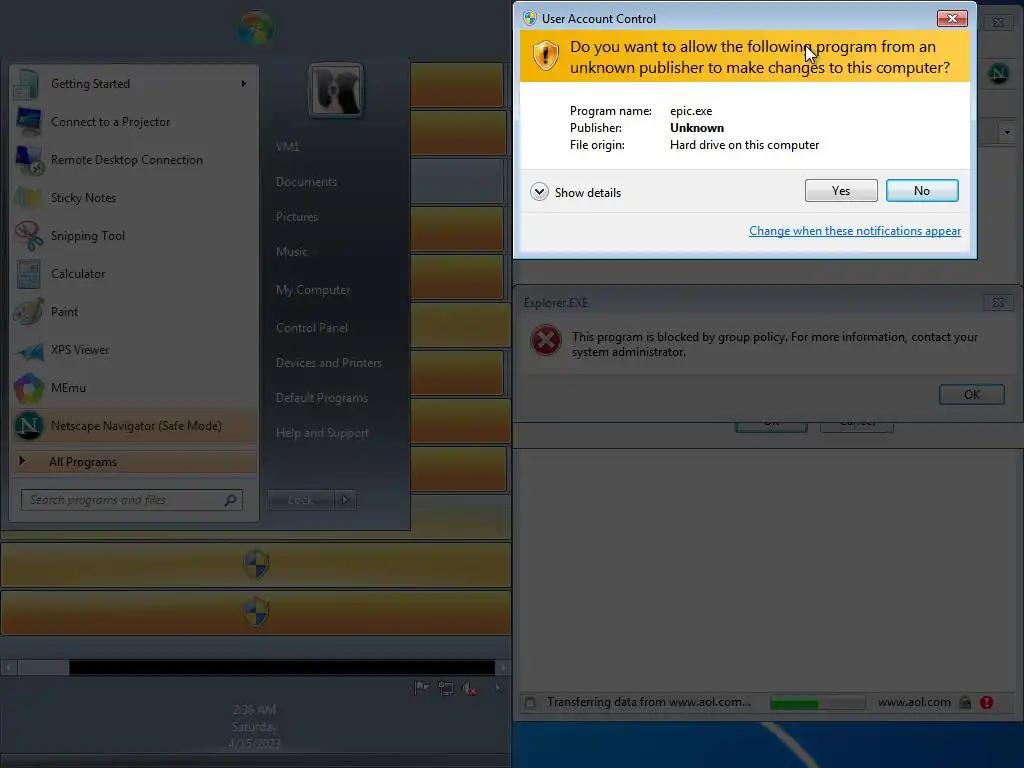The height and width of the screenshot is (768, 1024).
Task: Open Change when these notifications appear link
Action: tap(854, 231)
